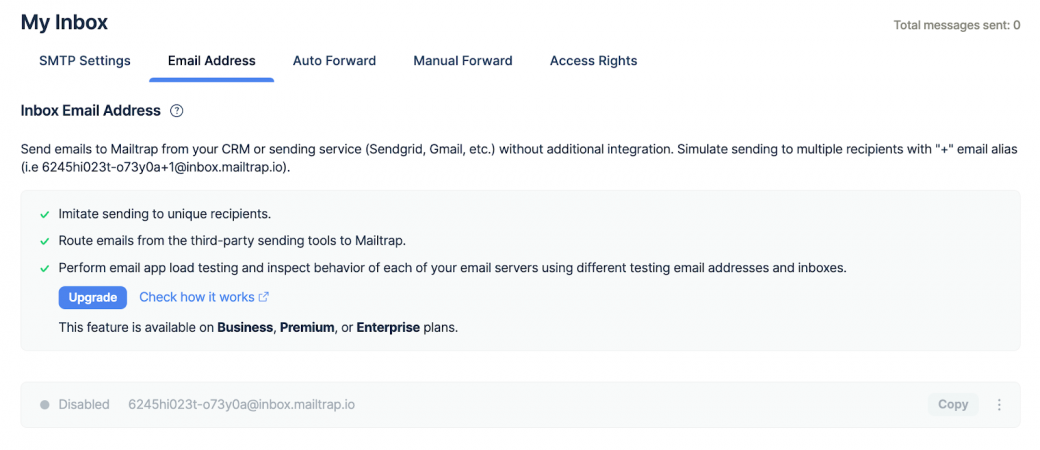The width and height of the screenshot is (1040, 450).
Task: Click the checkmark beside Perform email app load testing
Action: [44, 268]
